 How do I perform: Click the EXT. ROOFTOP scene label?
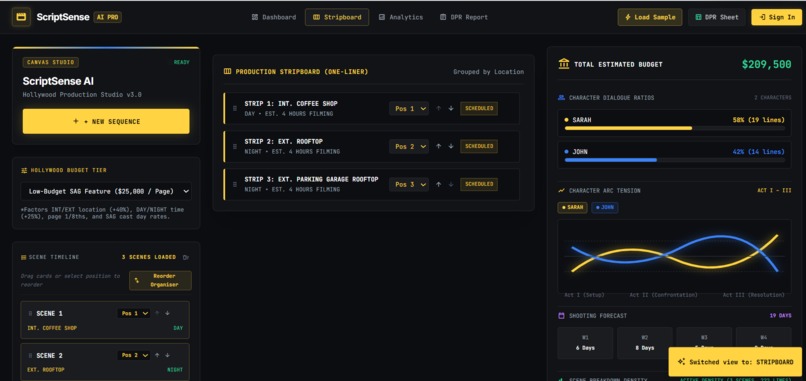click(x=46, y=370)
